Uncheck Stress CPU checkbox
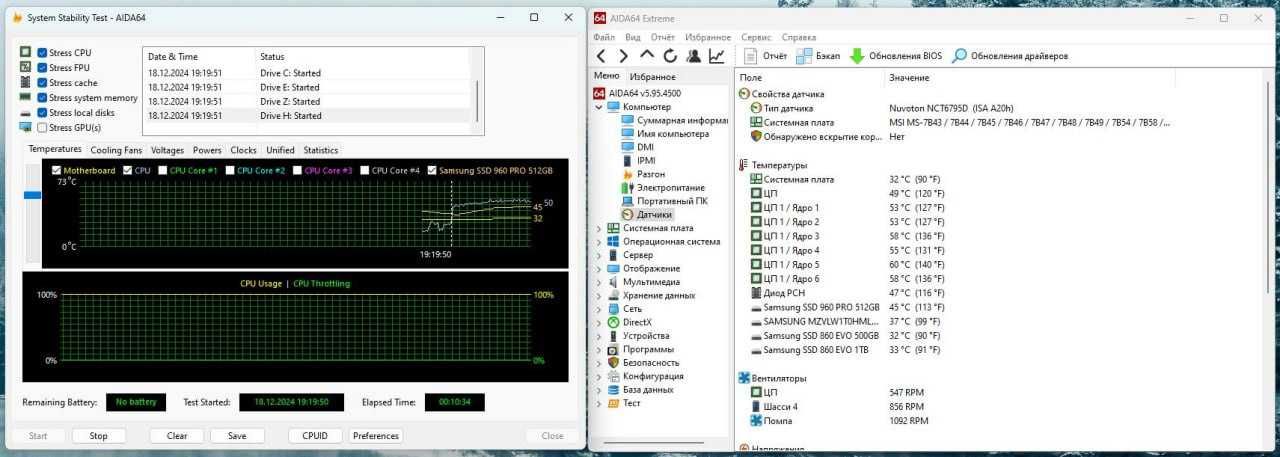 (42, 53)
